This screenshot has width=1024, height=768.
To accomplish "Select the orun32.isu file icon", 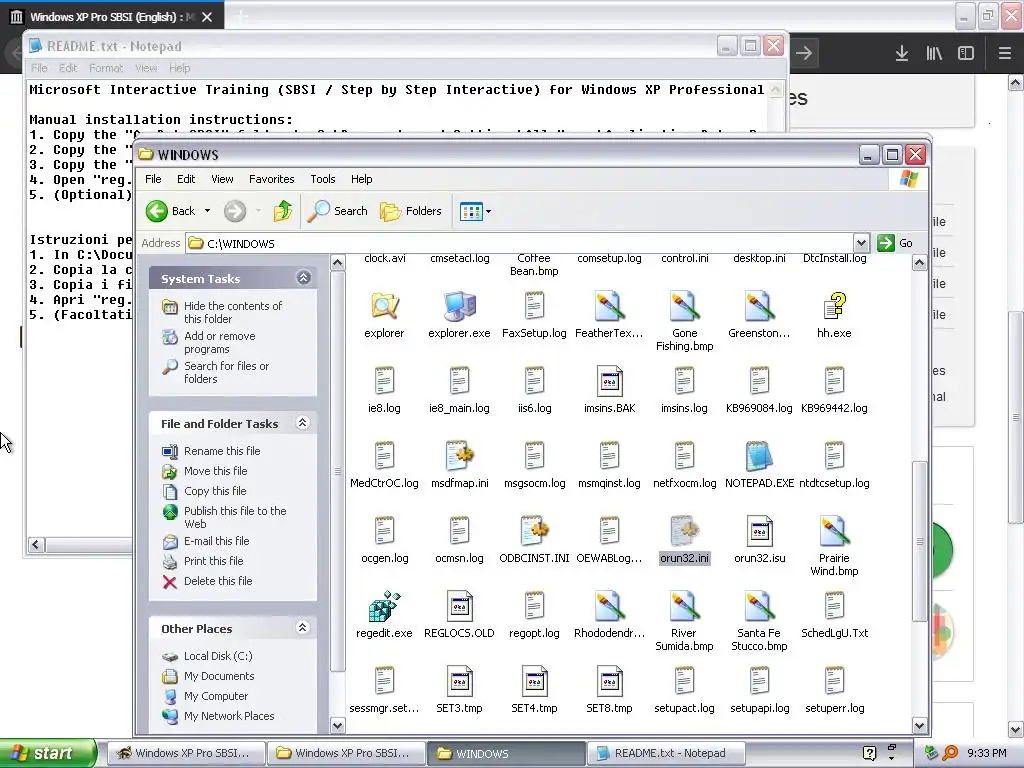I will coord(759,531).
